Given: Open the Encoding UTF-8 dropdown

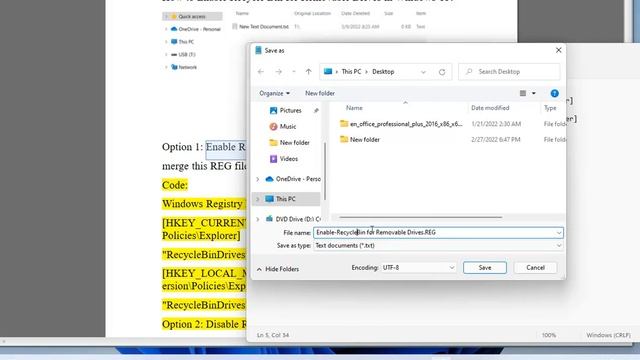Looking at the screenshot, I should coord(418,268).
